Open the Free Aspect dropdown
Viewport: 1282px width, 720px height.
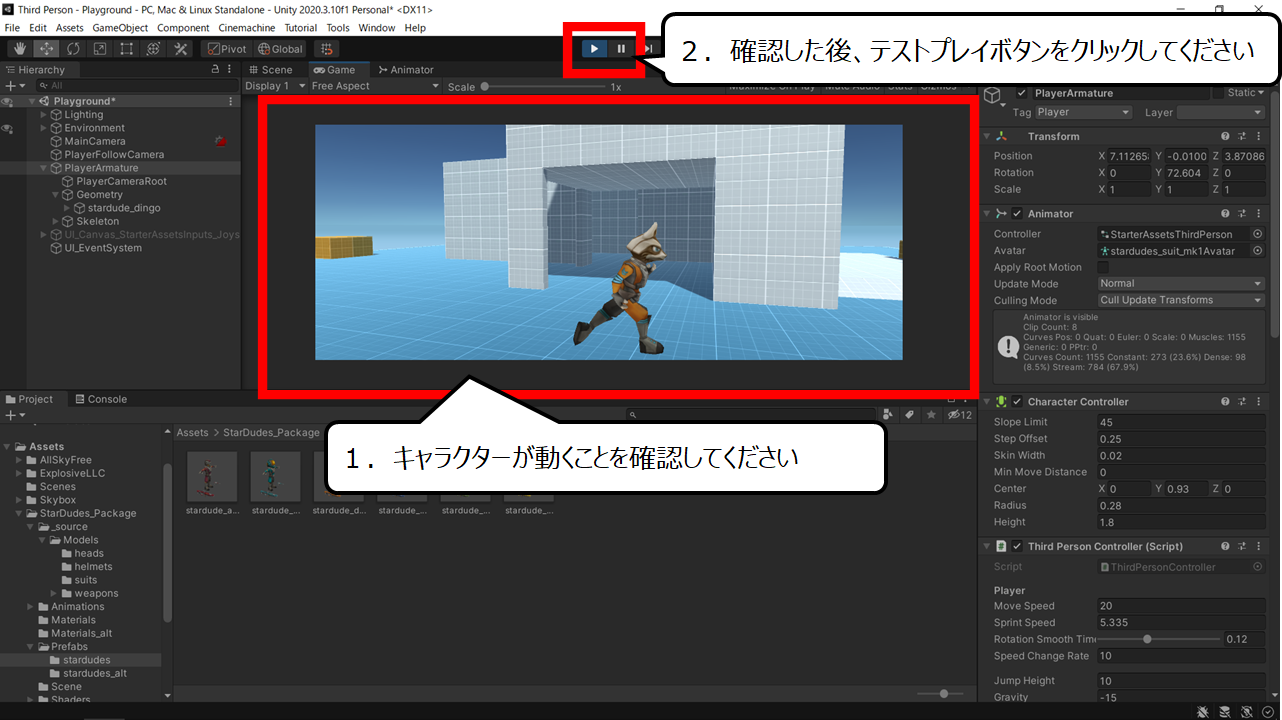[x=375, y=86]
